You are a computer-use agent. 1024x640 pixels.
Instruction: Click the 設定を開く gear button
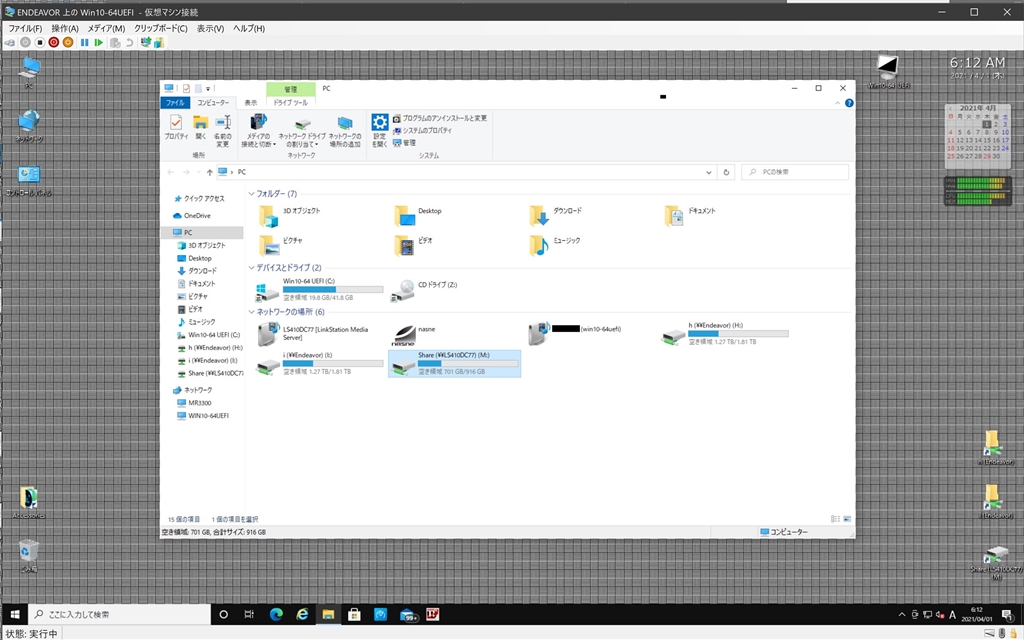(379, 131)
